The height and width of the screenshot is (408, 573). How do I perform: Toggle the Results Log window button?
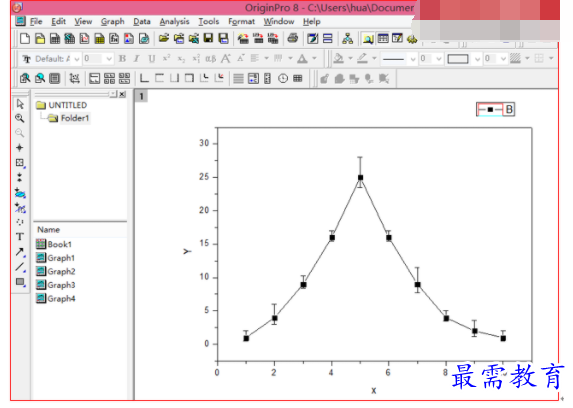coord(383,38)
